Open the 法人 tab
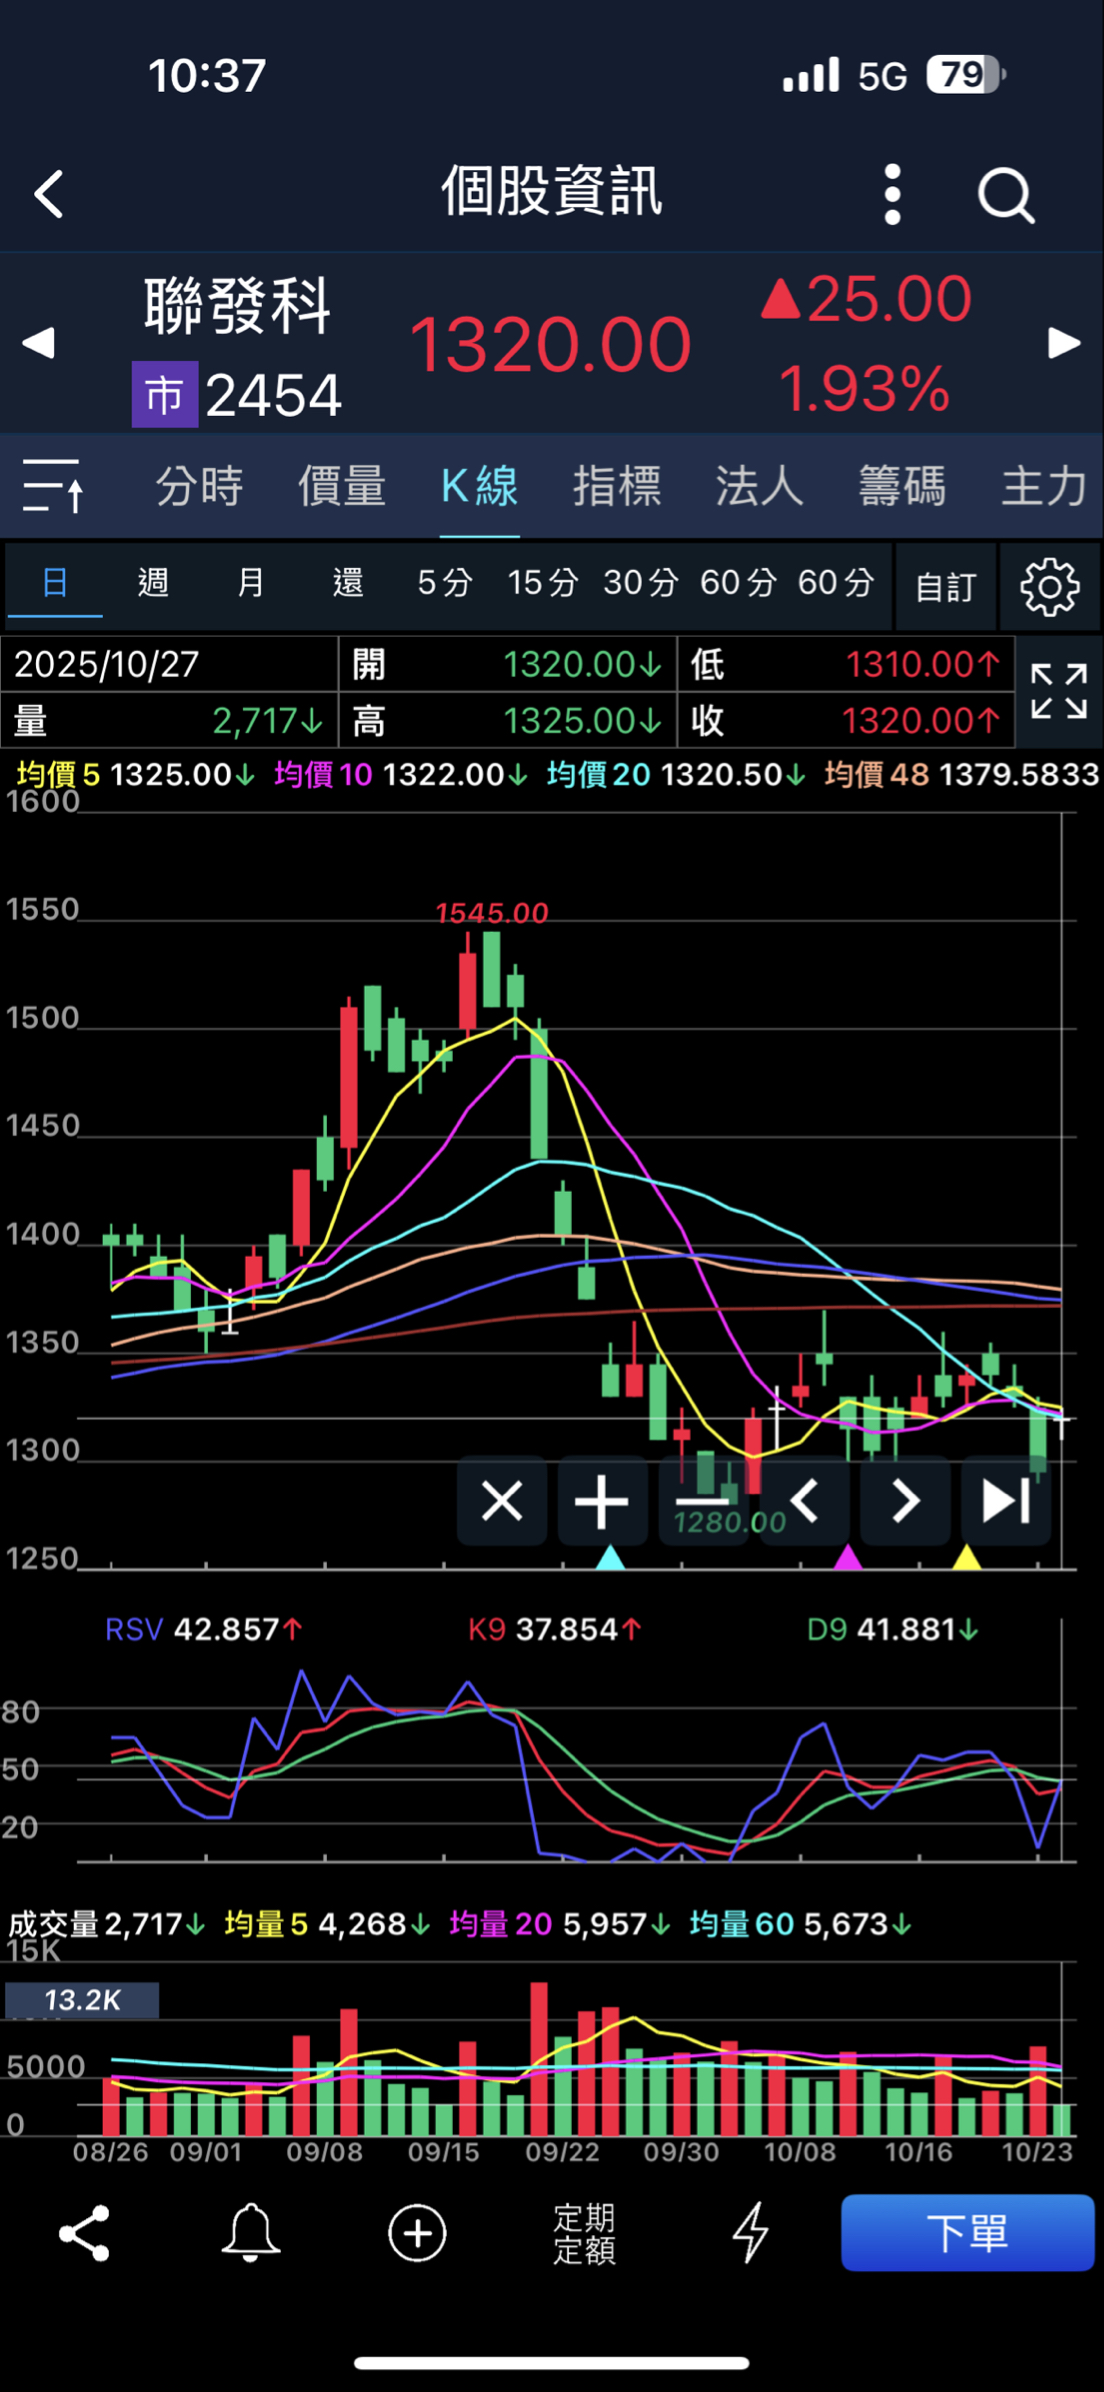Screen dimensions: 1104x2392 (760, 487)
